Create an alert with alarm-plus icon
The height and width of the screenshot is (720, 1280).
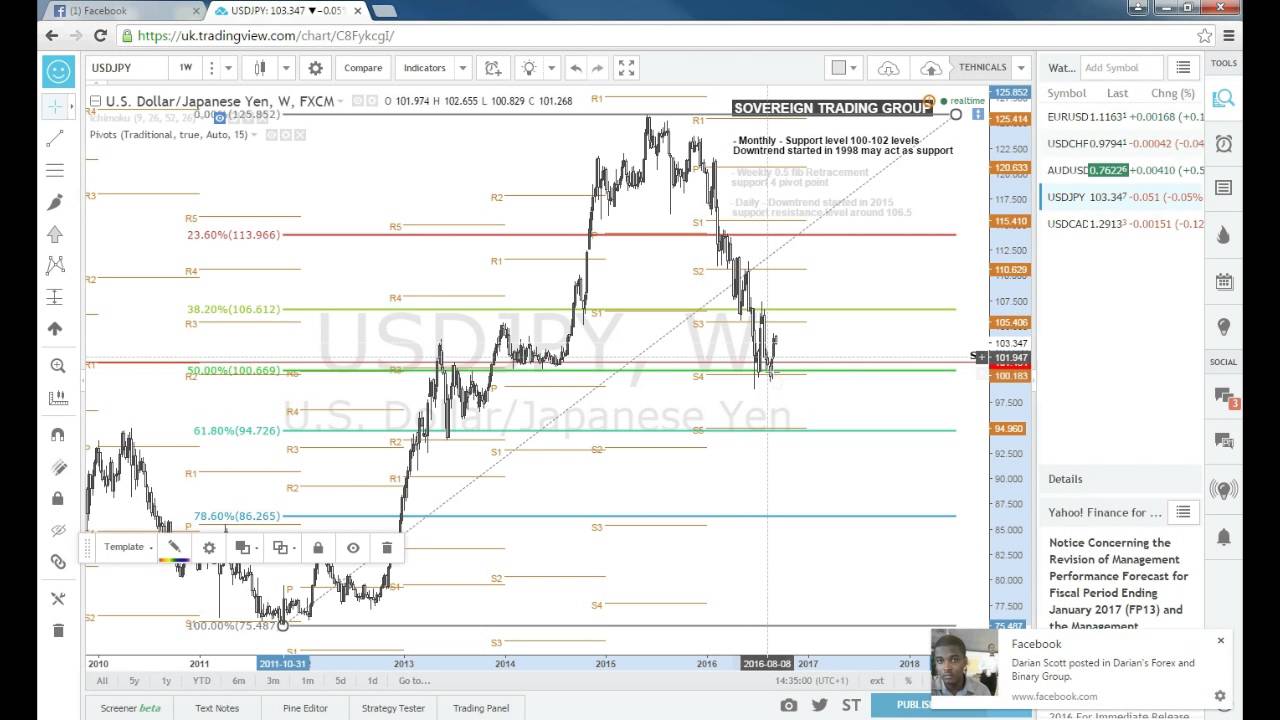pyautogui.click(x=493, y=68)
